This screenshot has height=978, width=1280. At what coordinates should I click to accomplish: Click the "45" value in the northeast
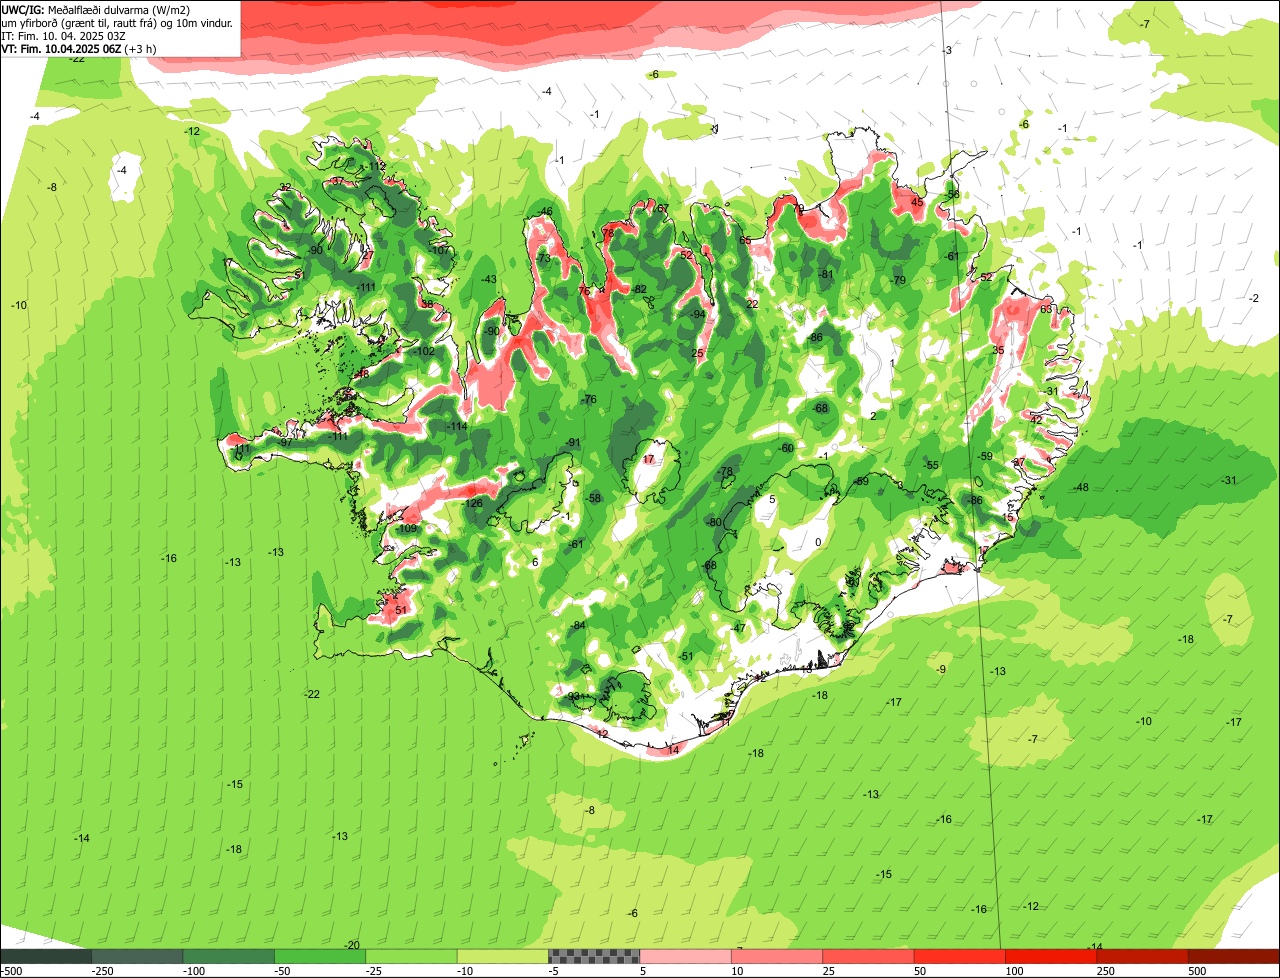point(917,203)
